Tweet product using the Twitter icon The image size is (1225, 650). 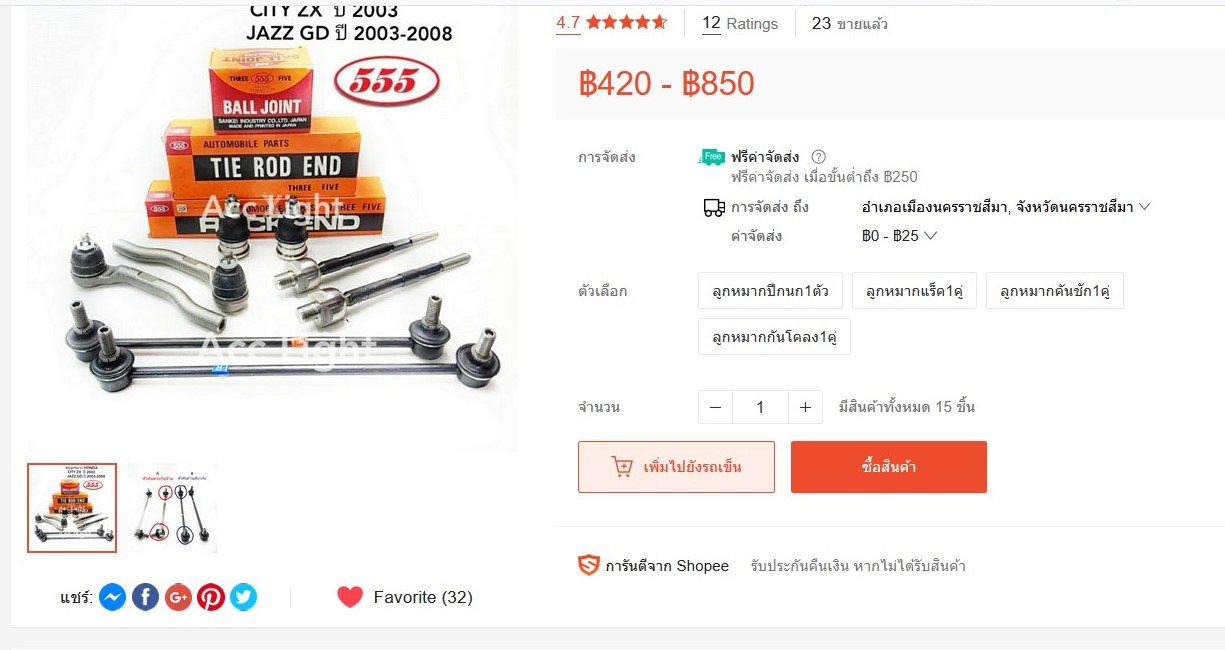click(x=243, y=597)
